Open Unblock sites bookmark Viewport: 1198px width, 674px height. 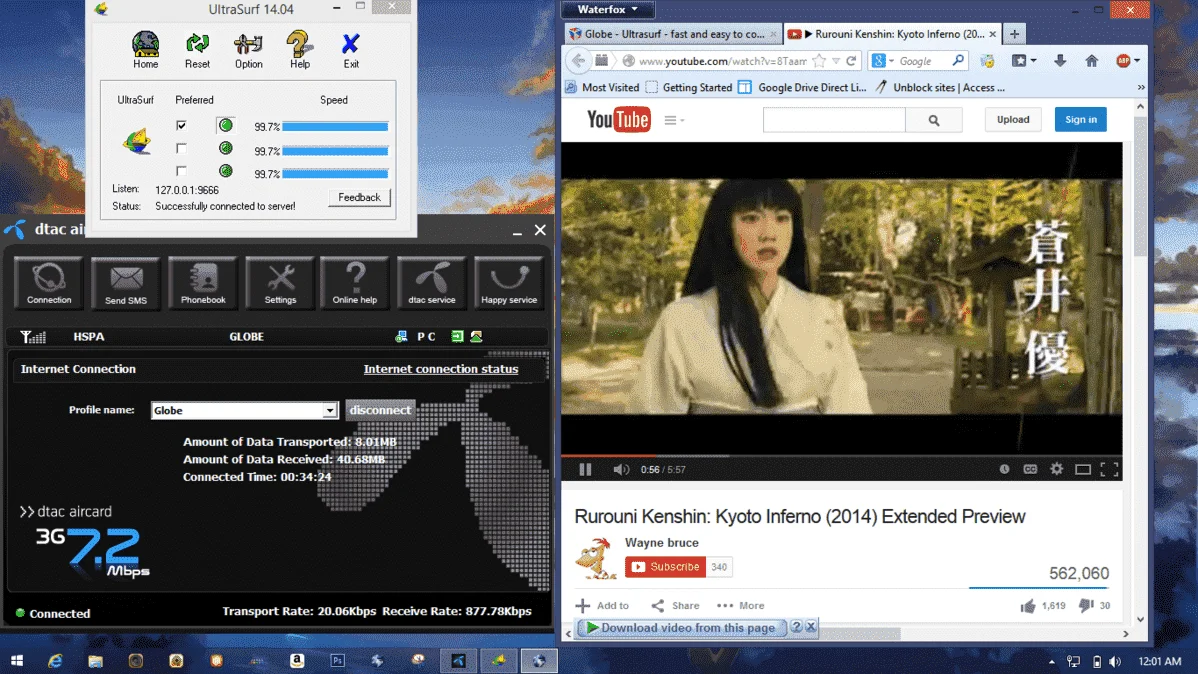click(940, 87)
